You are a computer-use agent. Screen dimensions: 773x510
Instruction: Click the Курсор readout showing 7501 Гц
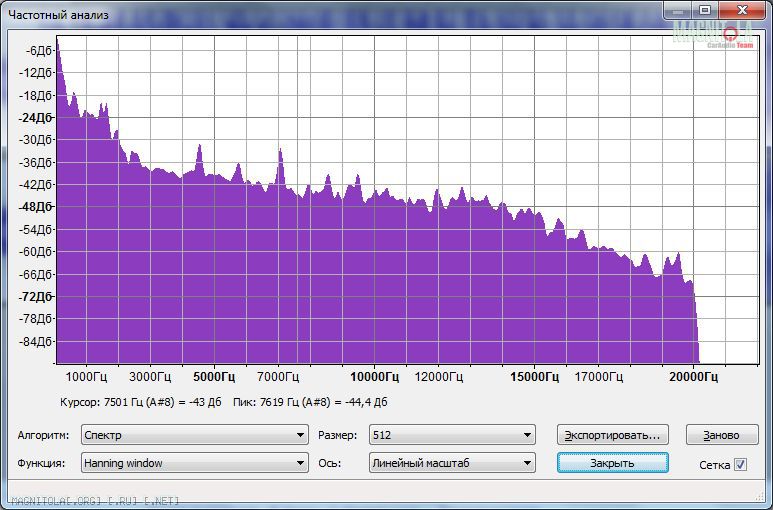point(141,402)
